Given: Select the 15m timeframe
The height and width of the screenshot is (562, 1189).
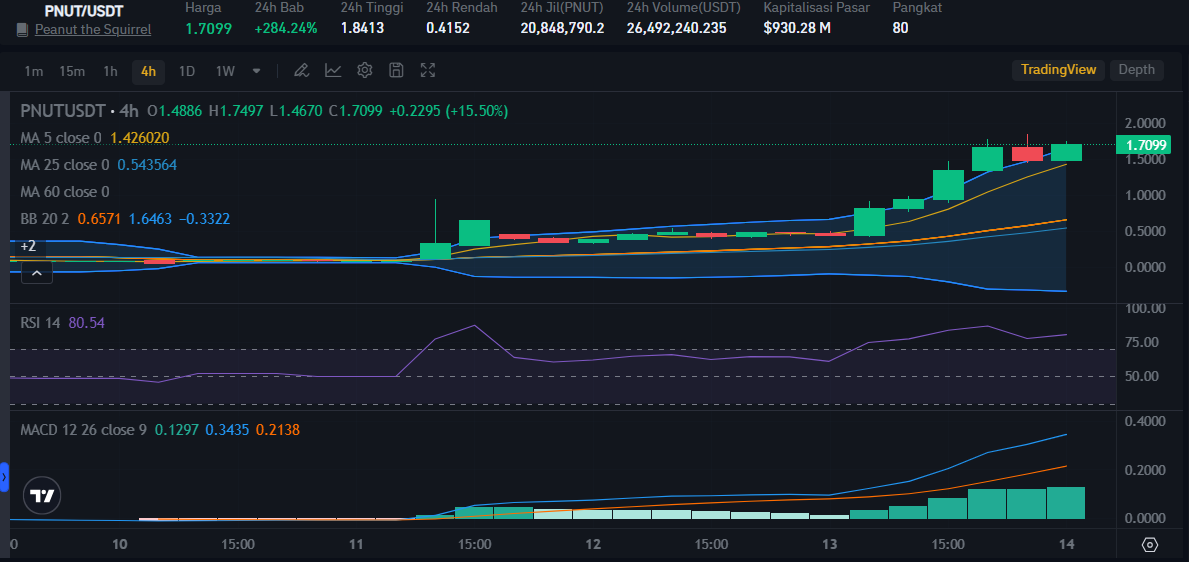Looking at the screenshot, I should 72,71.
